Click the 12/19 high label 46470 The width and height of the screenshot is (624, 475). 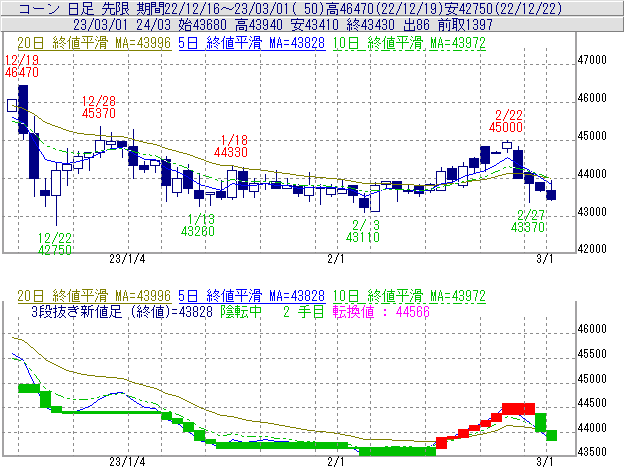coord(22,72)
